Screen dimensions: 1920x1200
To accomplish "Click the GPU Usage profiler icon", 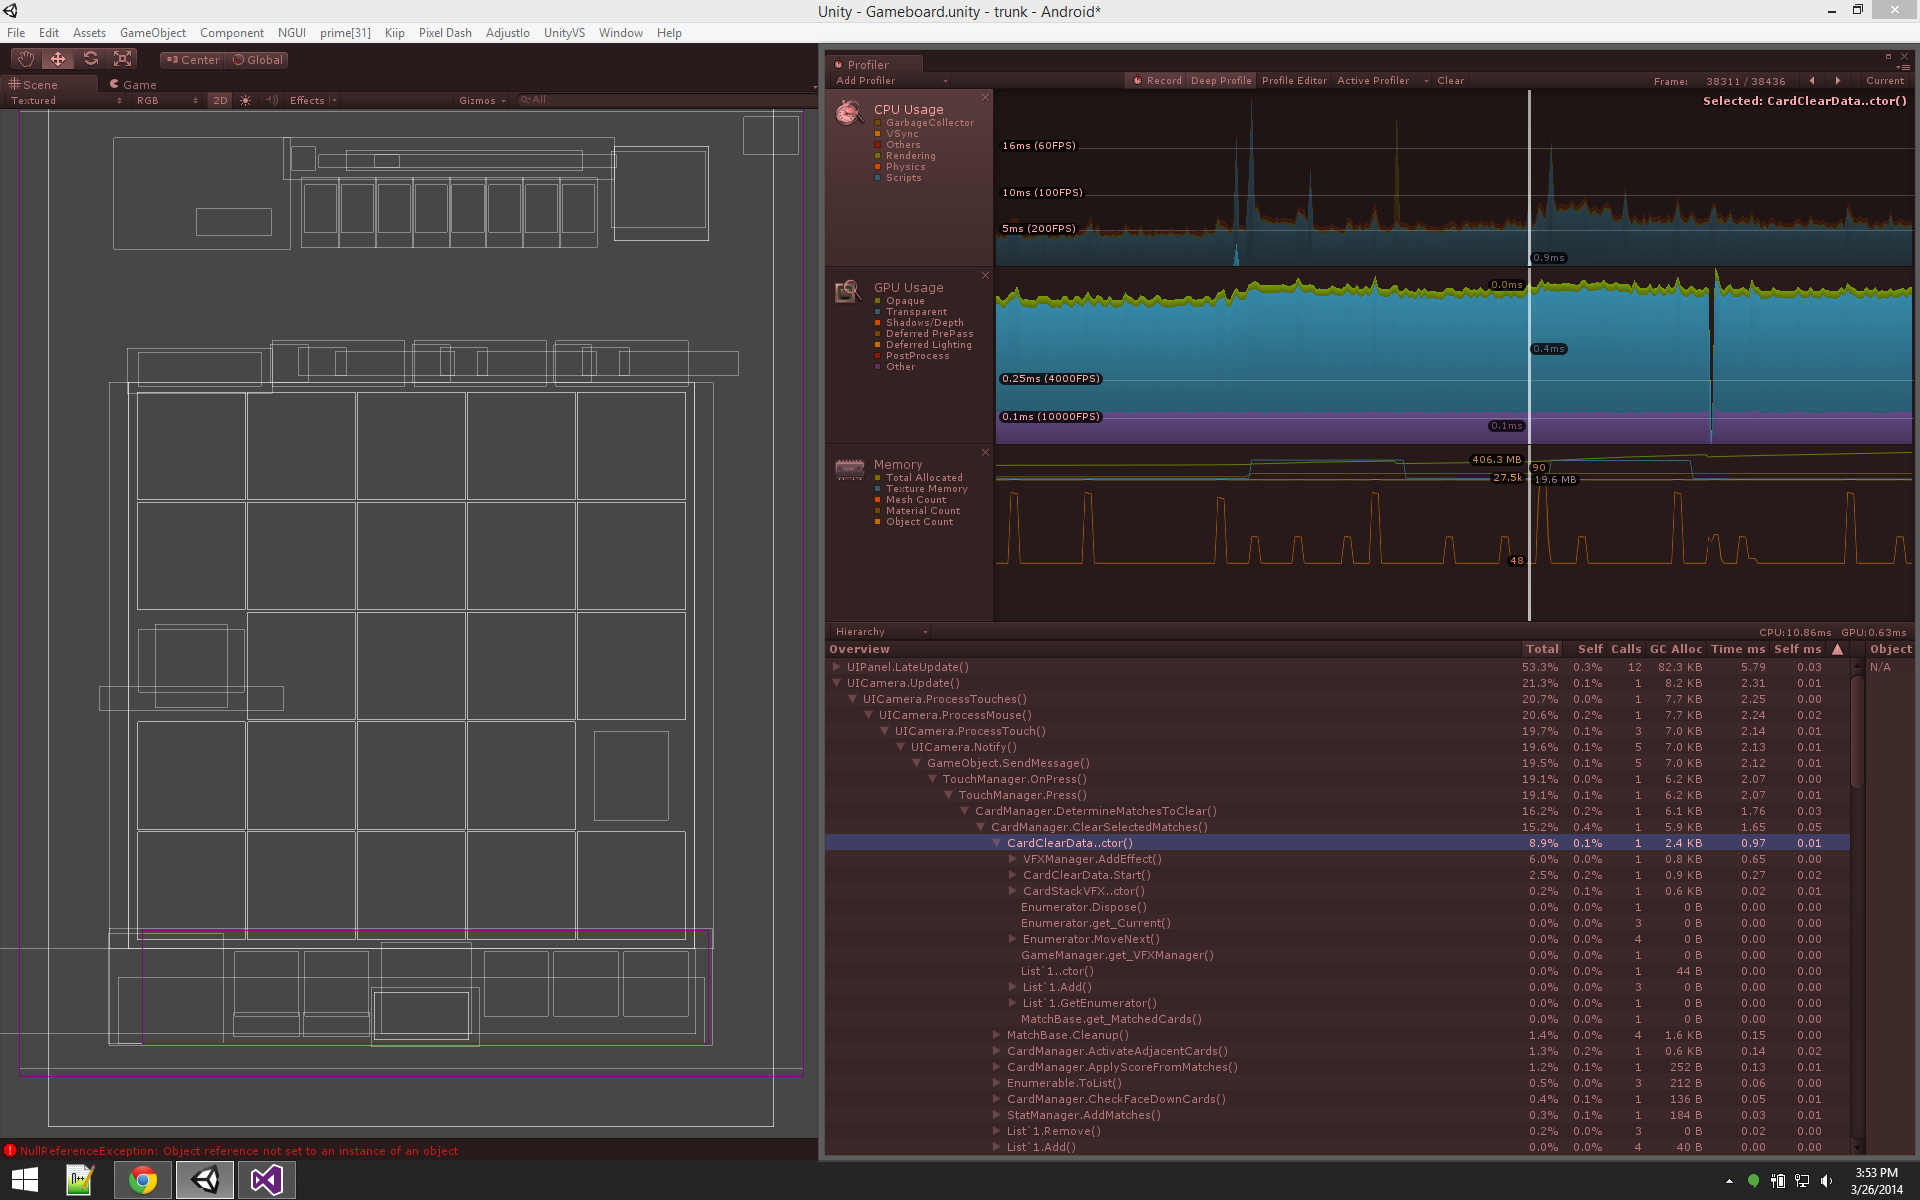I will (x=849, y=291).
